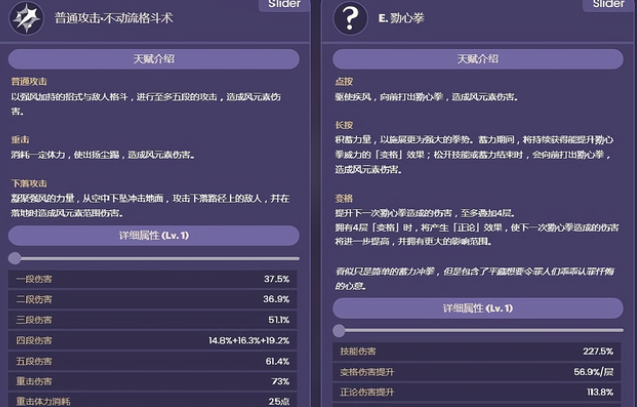Collapse the right 天赋介绍 section header

click(x=477, y=59)
